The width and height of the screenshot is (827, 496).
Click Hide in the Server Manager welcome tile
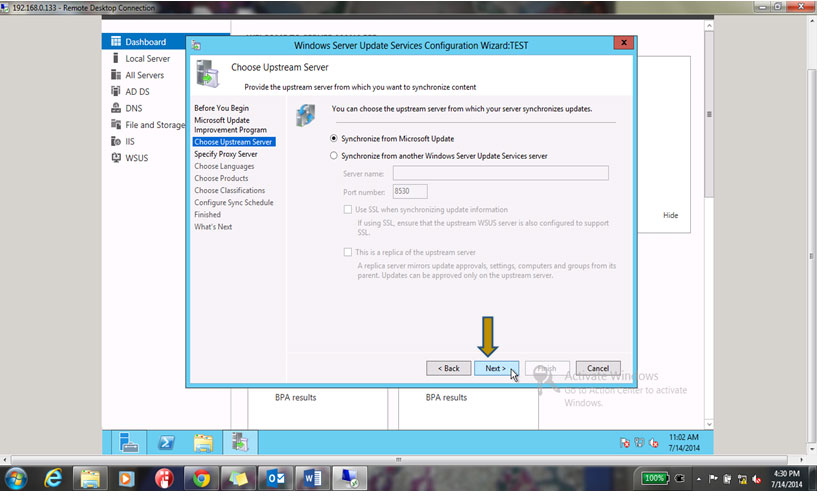[670, 215]
